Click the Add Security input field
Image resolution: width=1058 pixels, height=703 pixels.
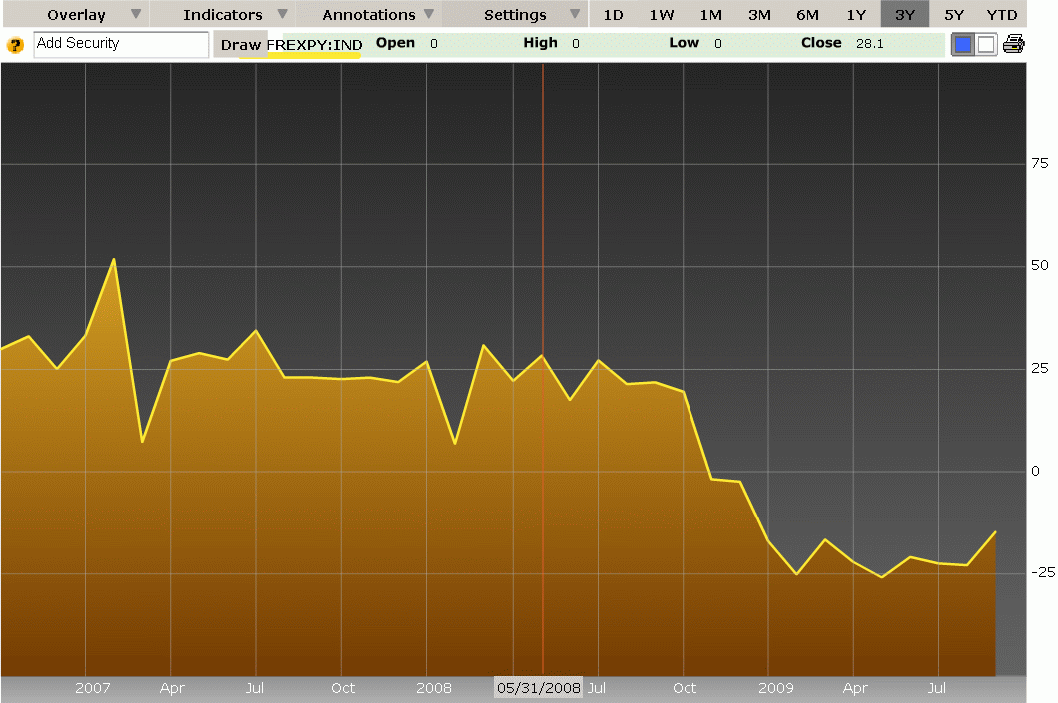(121, 44)
